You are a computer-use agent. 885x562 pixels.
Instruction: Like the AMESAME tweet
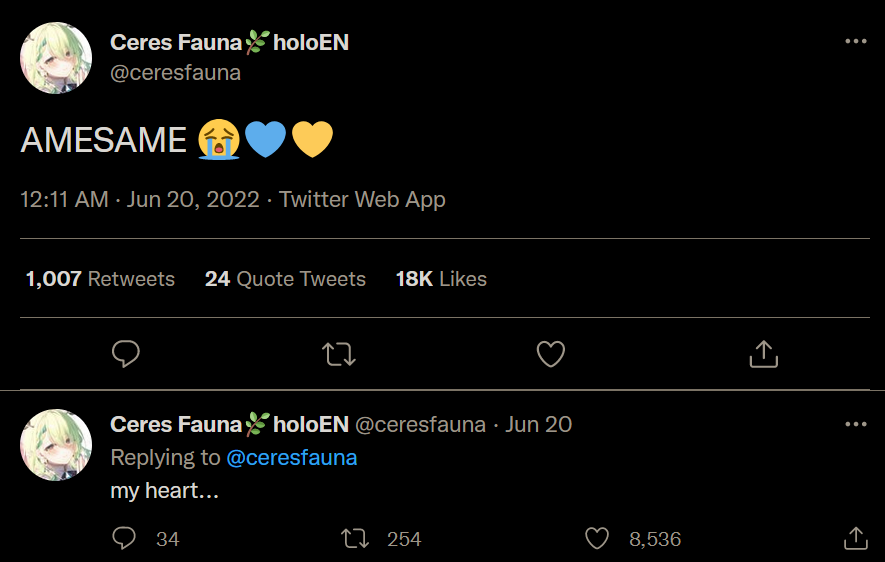pyautogui.click(x=551, y=353)
